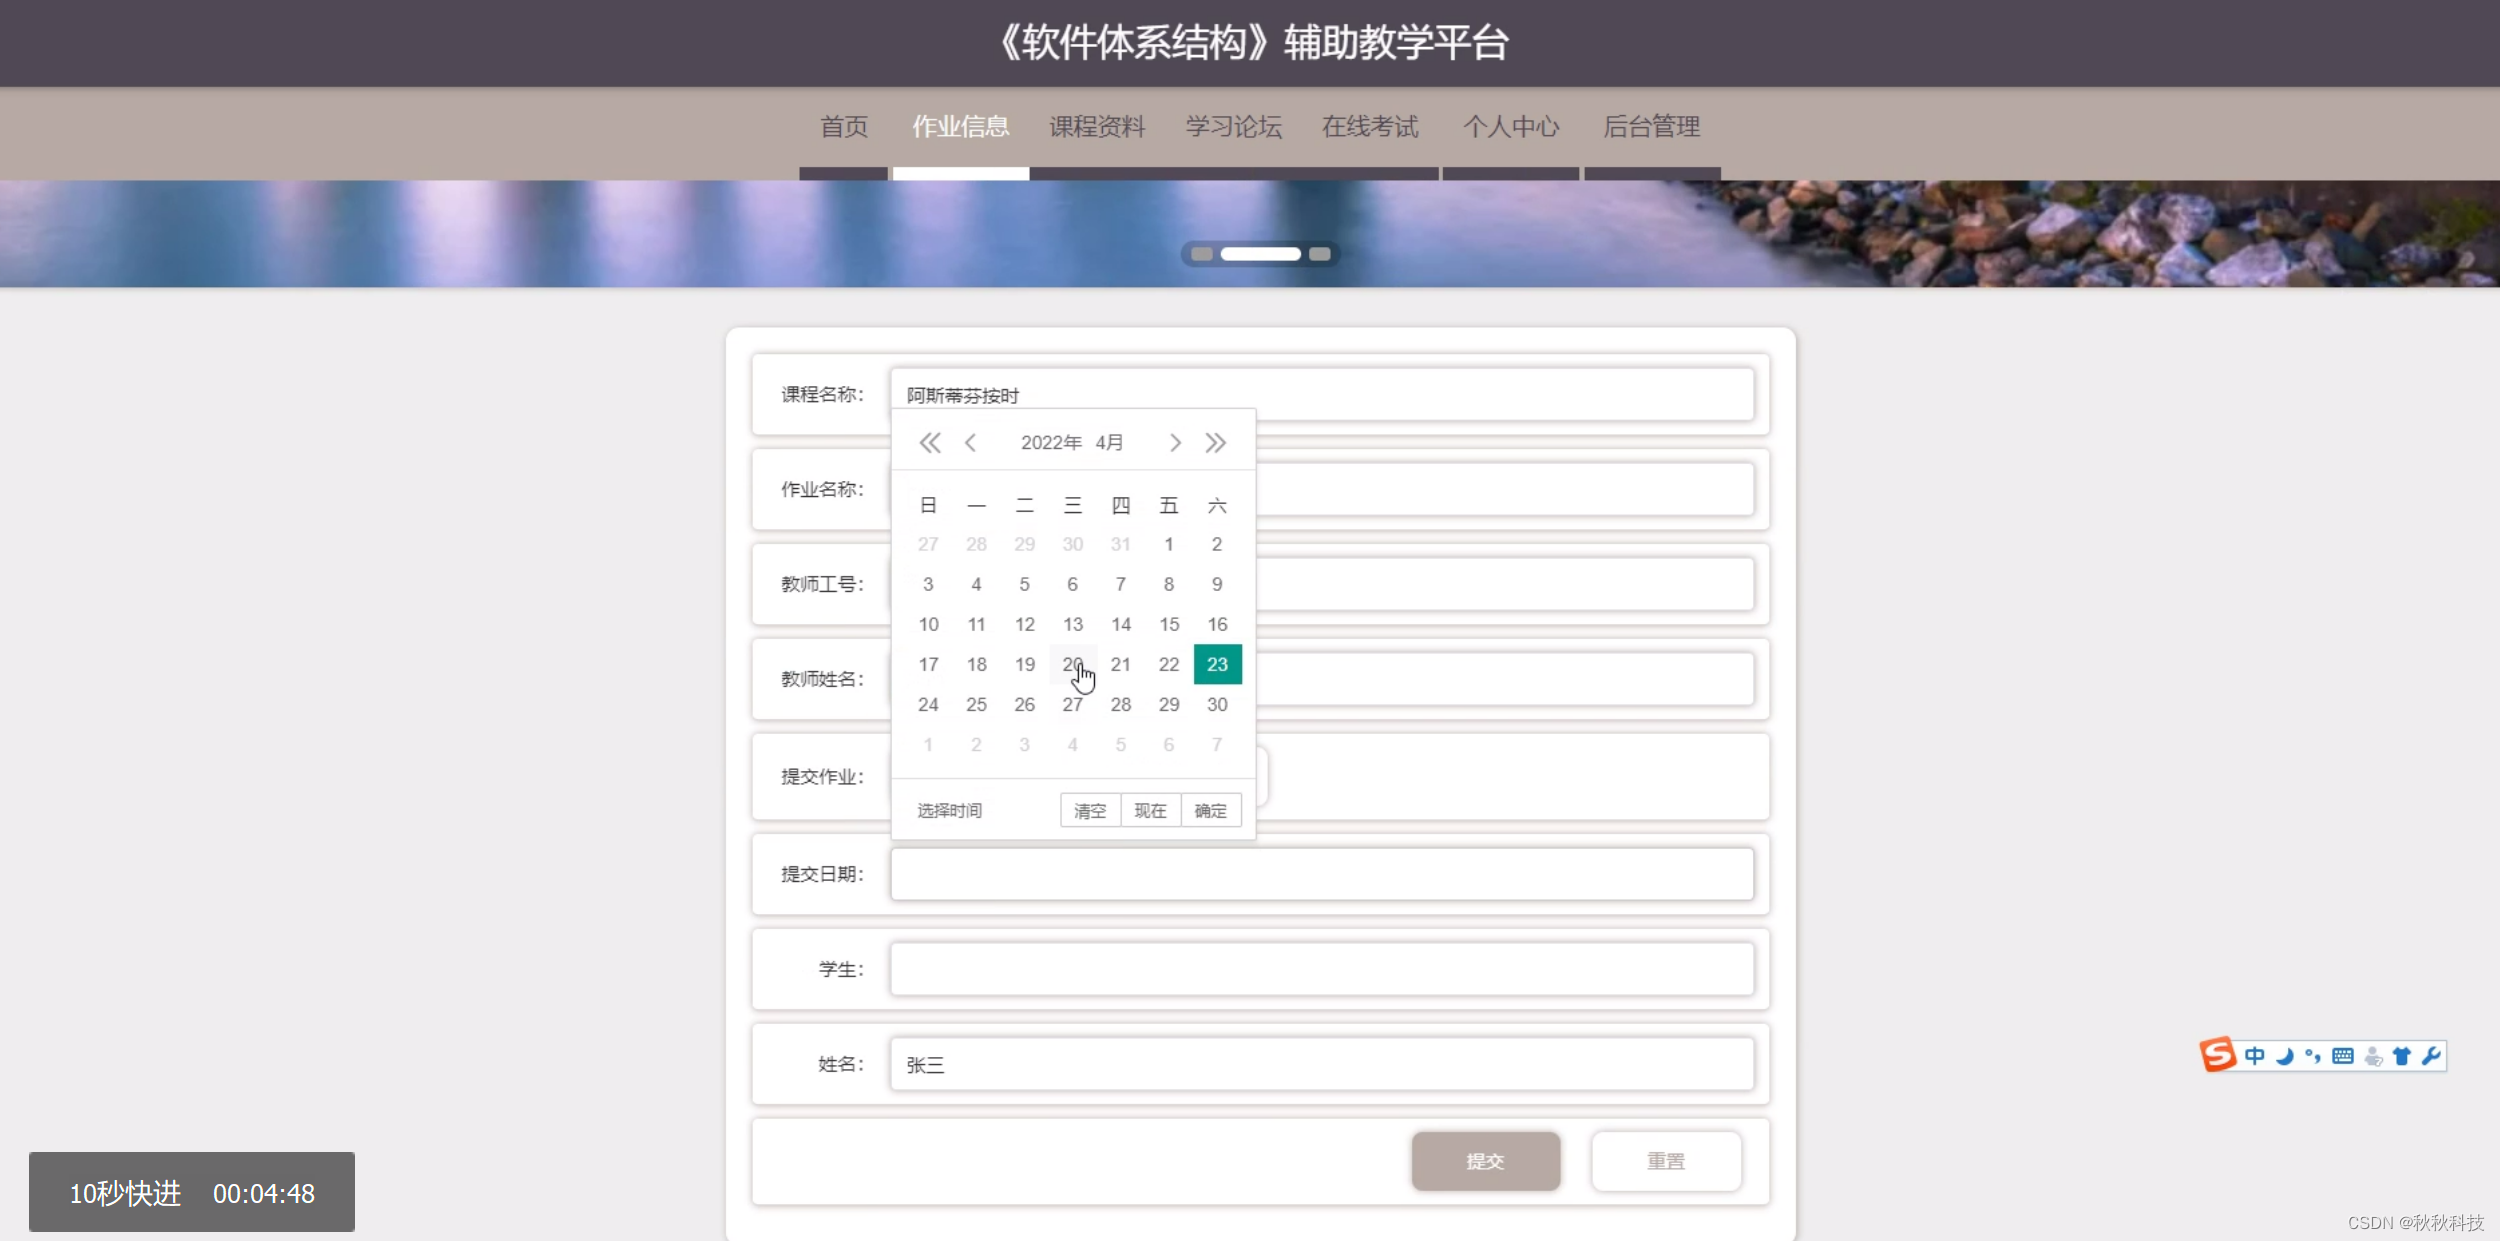Select date 20 in the calendar
Viewport: 2500px width, 1241px height.
point(1072,664)
